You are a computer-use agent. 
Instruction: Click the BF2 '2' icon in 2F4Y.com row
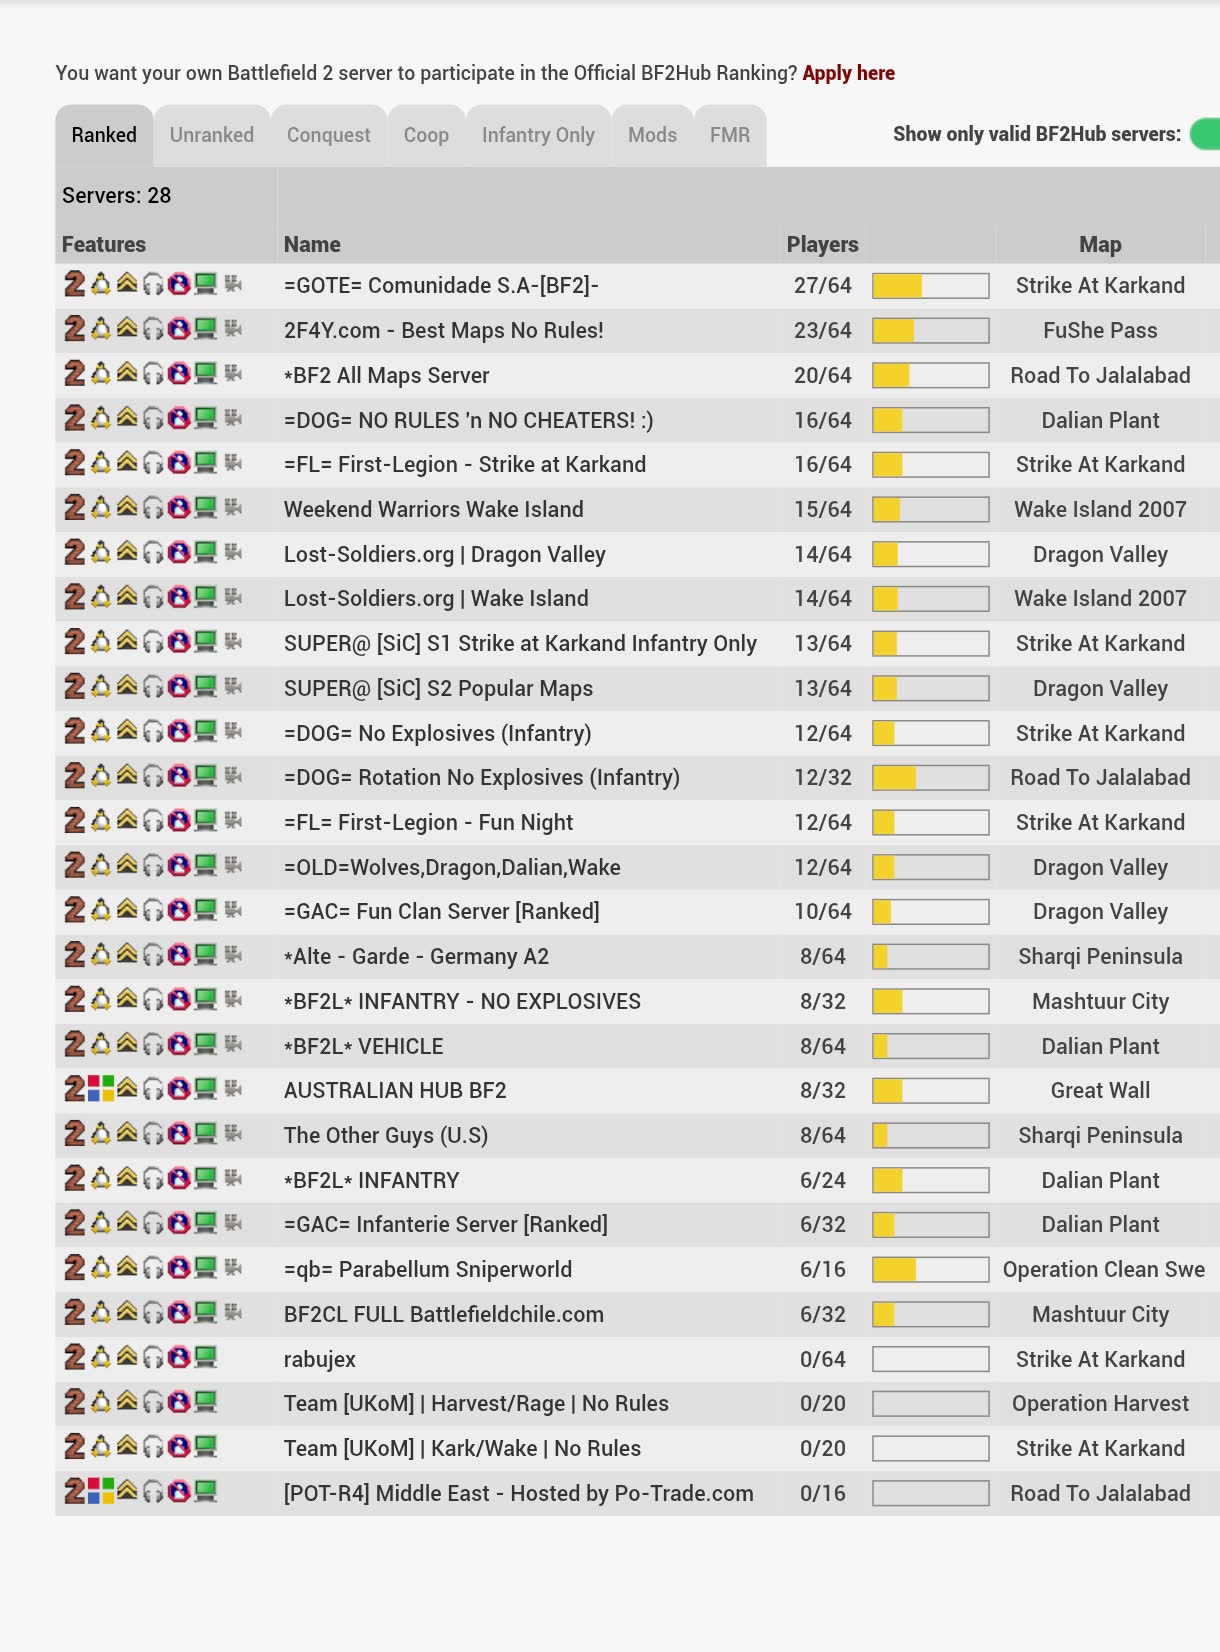(x=75, y=330)
